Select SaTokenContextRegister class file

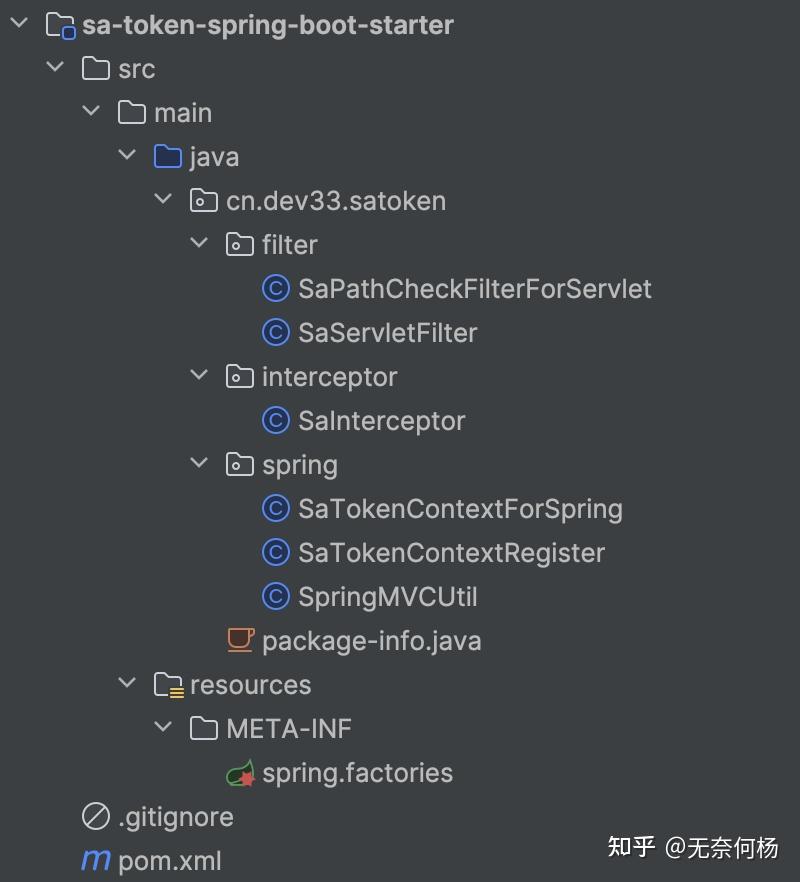coord(451,553)
